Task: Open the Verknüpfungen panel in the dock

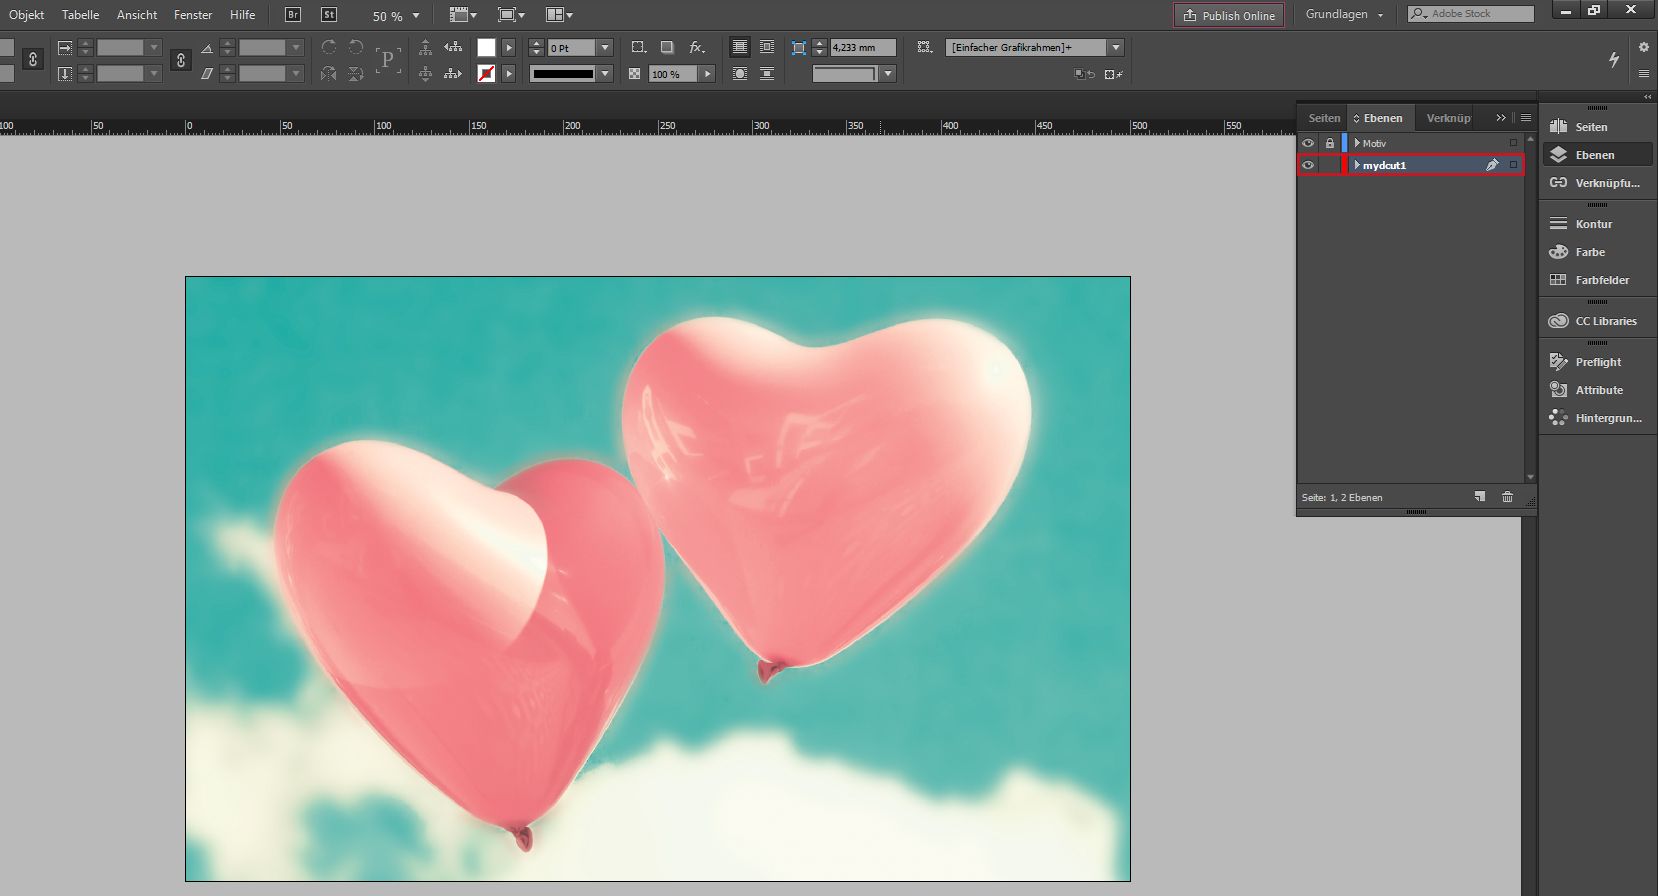Action: 1596,183
